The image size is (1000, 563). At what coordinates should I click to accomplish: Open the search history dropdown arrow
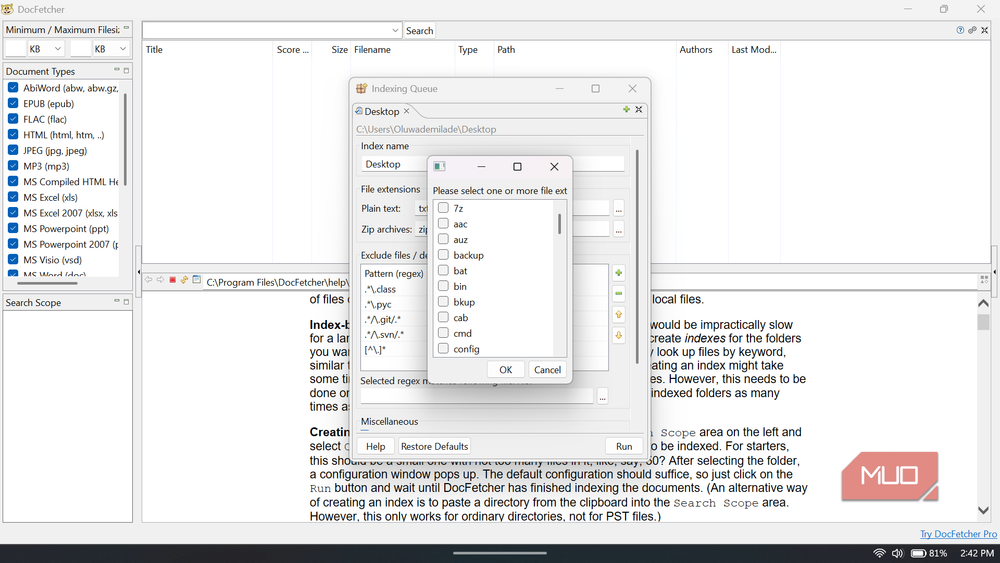(395, 30)
